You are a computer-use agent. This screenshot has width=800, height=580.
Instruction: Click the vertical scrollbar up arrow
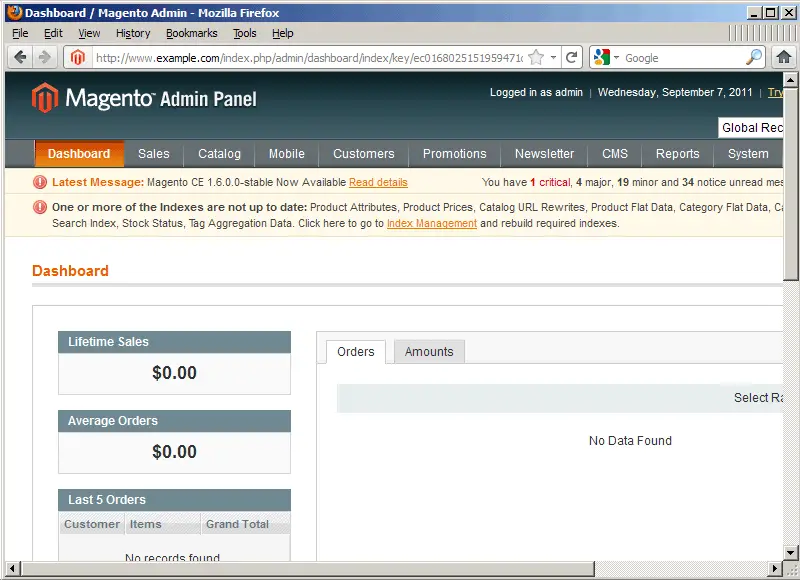(790, 80)
